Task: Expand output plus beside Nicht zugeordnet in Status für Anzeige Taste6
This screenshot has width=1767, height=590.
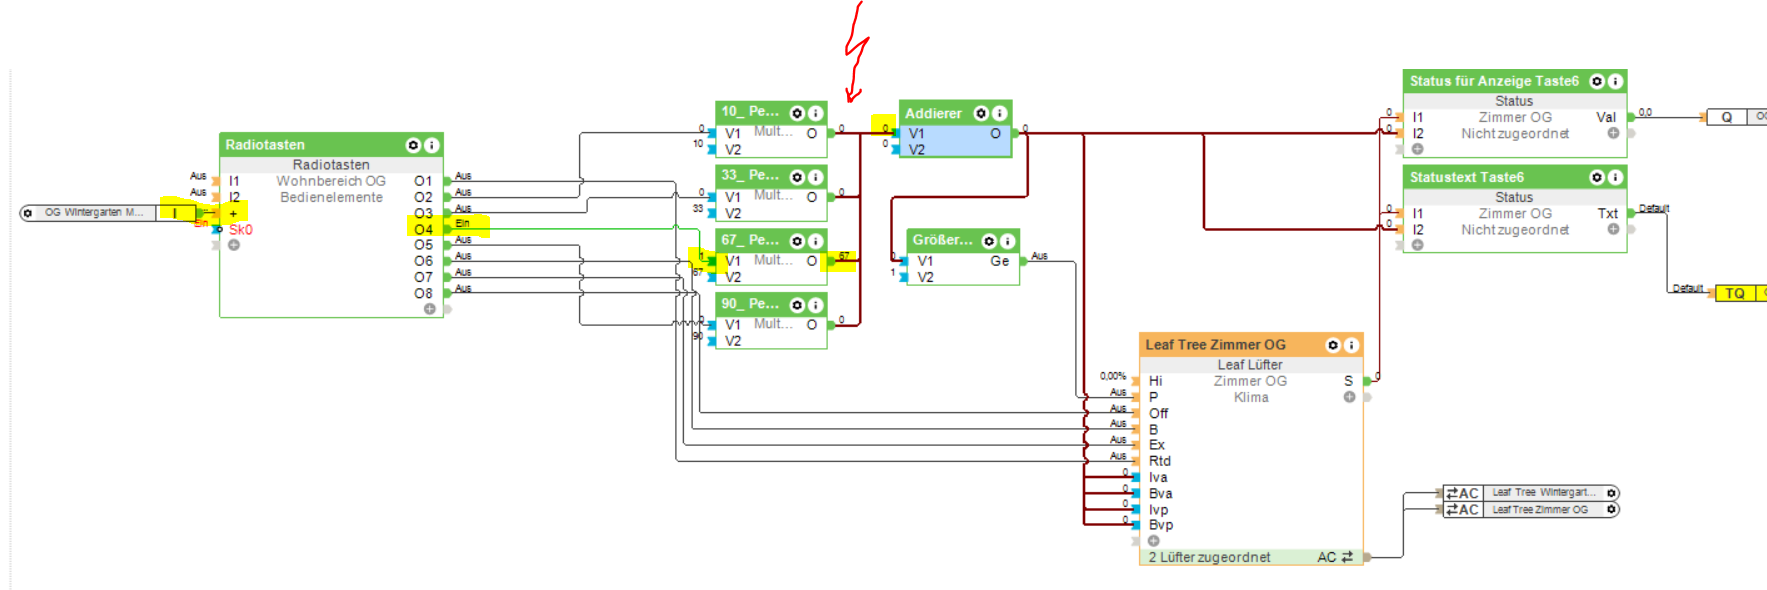Action: click(1613, 133)
